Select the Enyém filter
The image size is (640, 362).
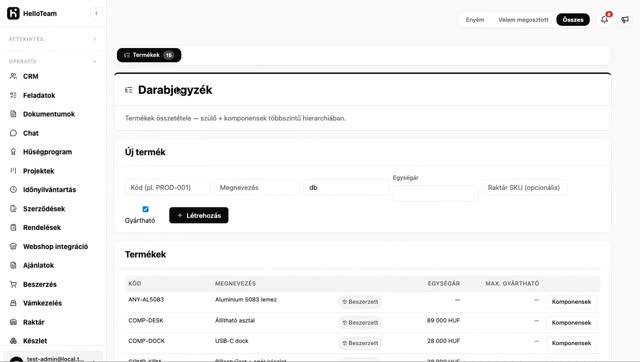pyautogui.click(x=475, y=20)
